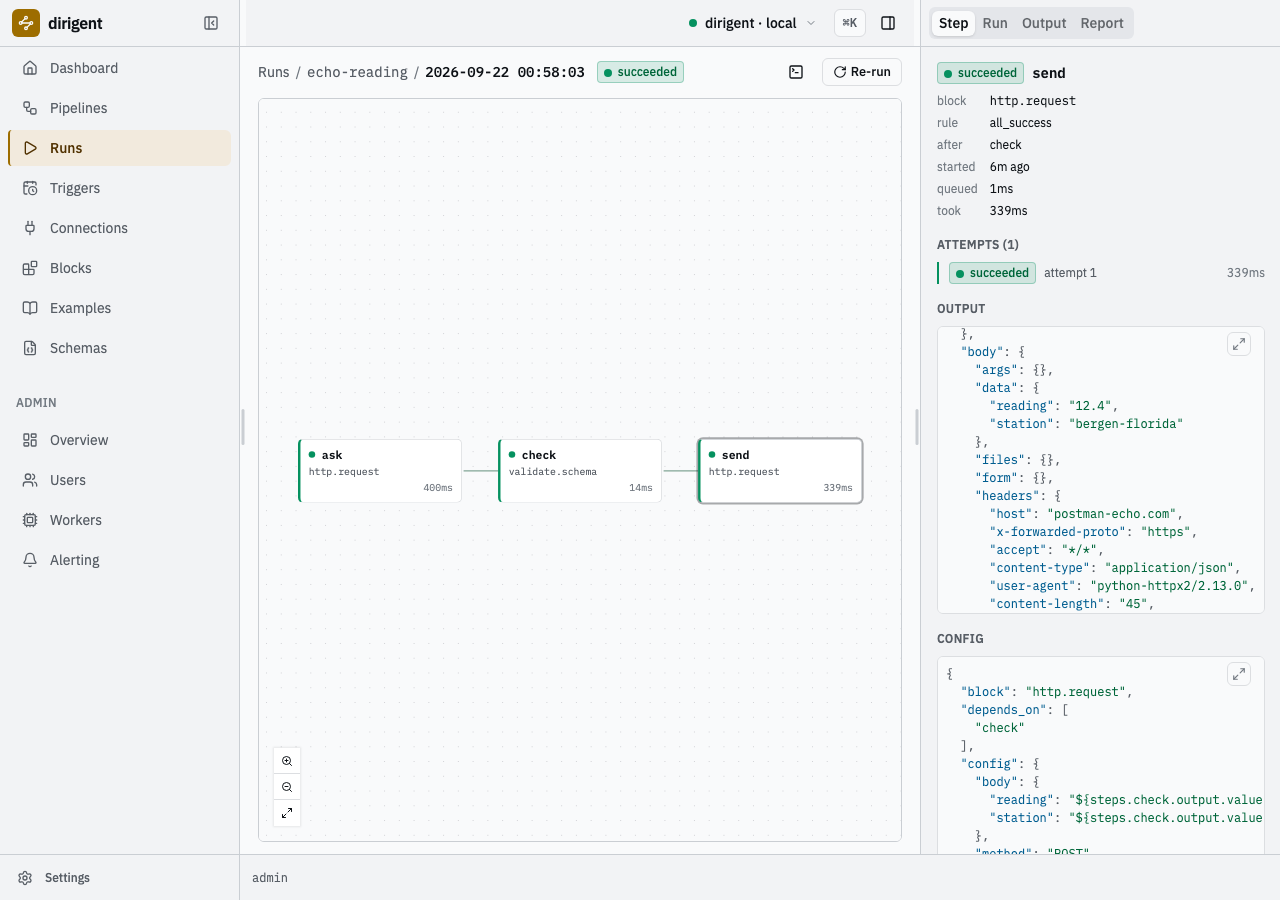The width and height of the screenshot is (1280, 900).
Task: Click the "python-httpx2/2.13.0" user-agent value
Action: (1169, 586)
